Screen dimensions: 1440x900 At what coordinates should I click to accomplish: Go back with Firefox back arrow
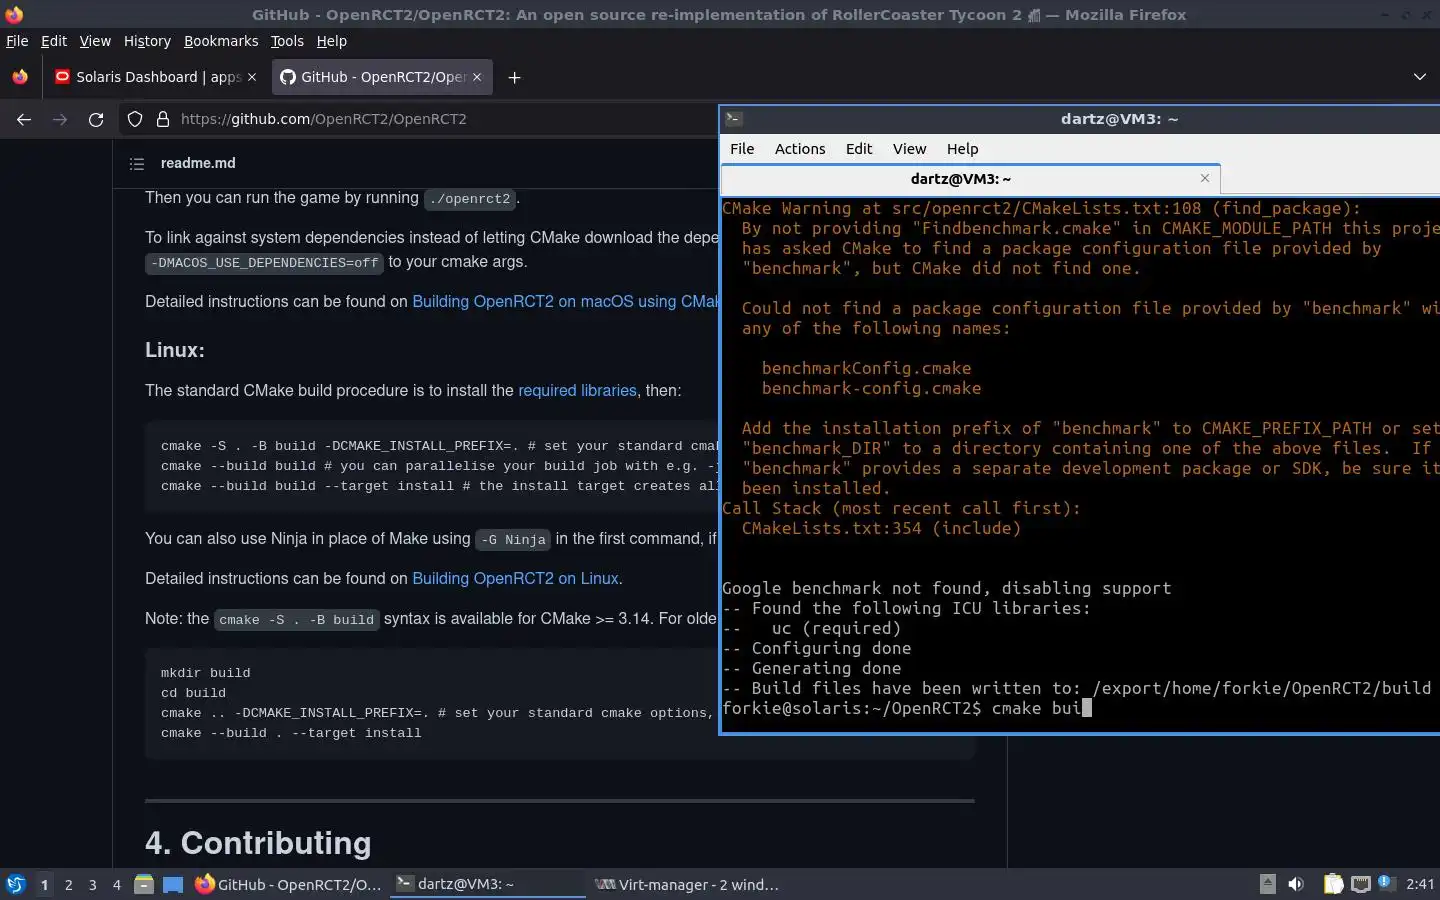[24, 119]
